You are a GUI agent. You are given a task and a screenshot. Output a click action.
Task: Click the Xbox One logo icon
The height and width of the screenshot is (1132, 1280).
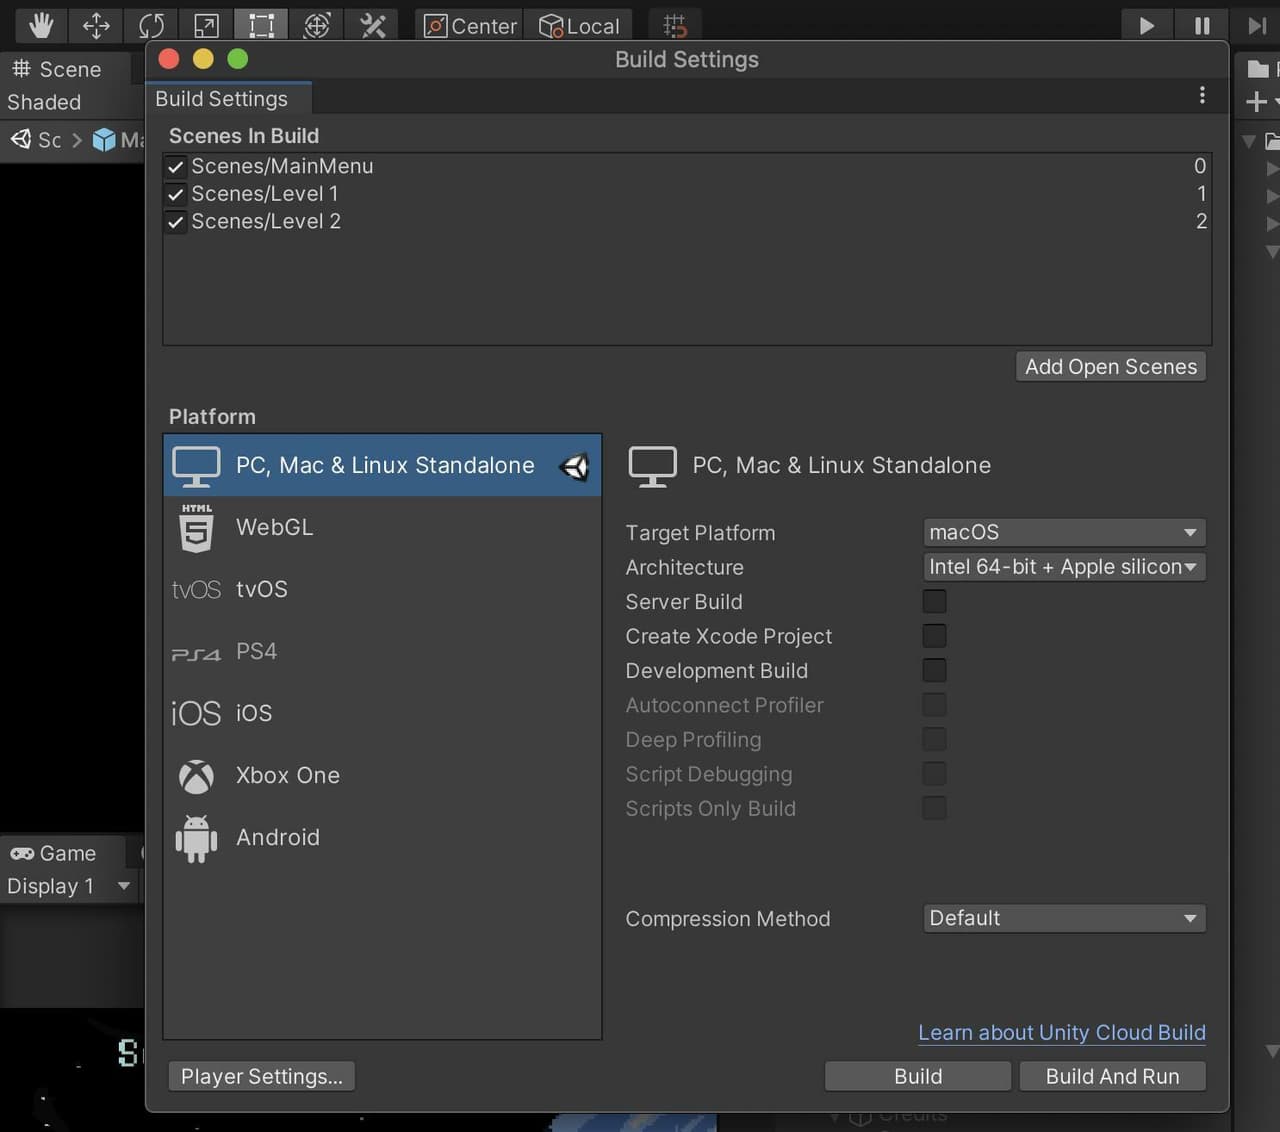tap(196, 776)
